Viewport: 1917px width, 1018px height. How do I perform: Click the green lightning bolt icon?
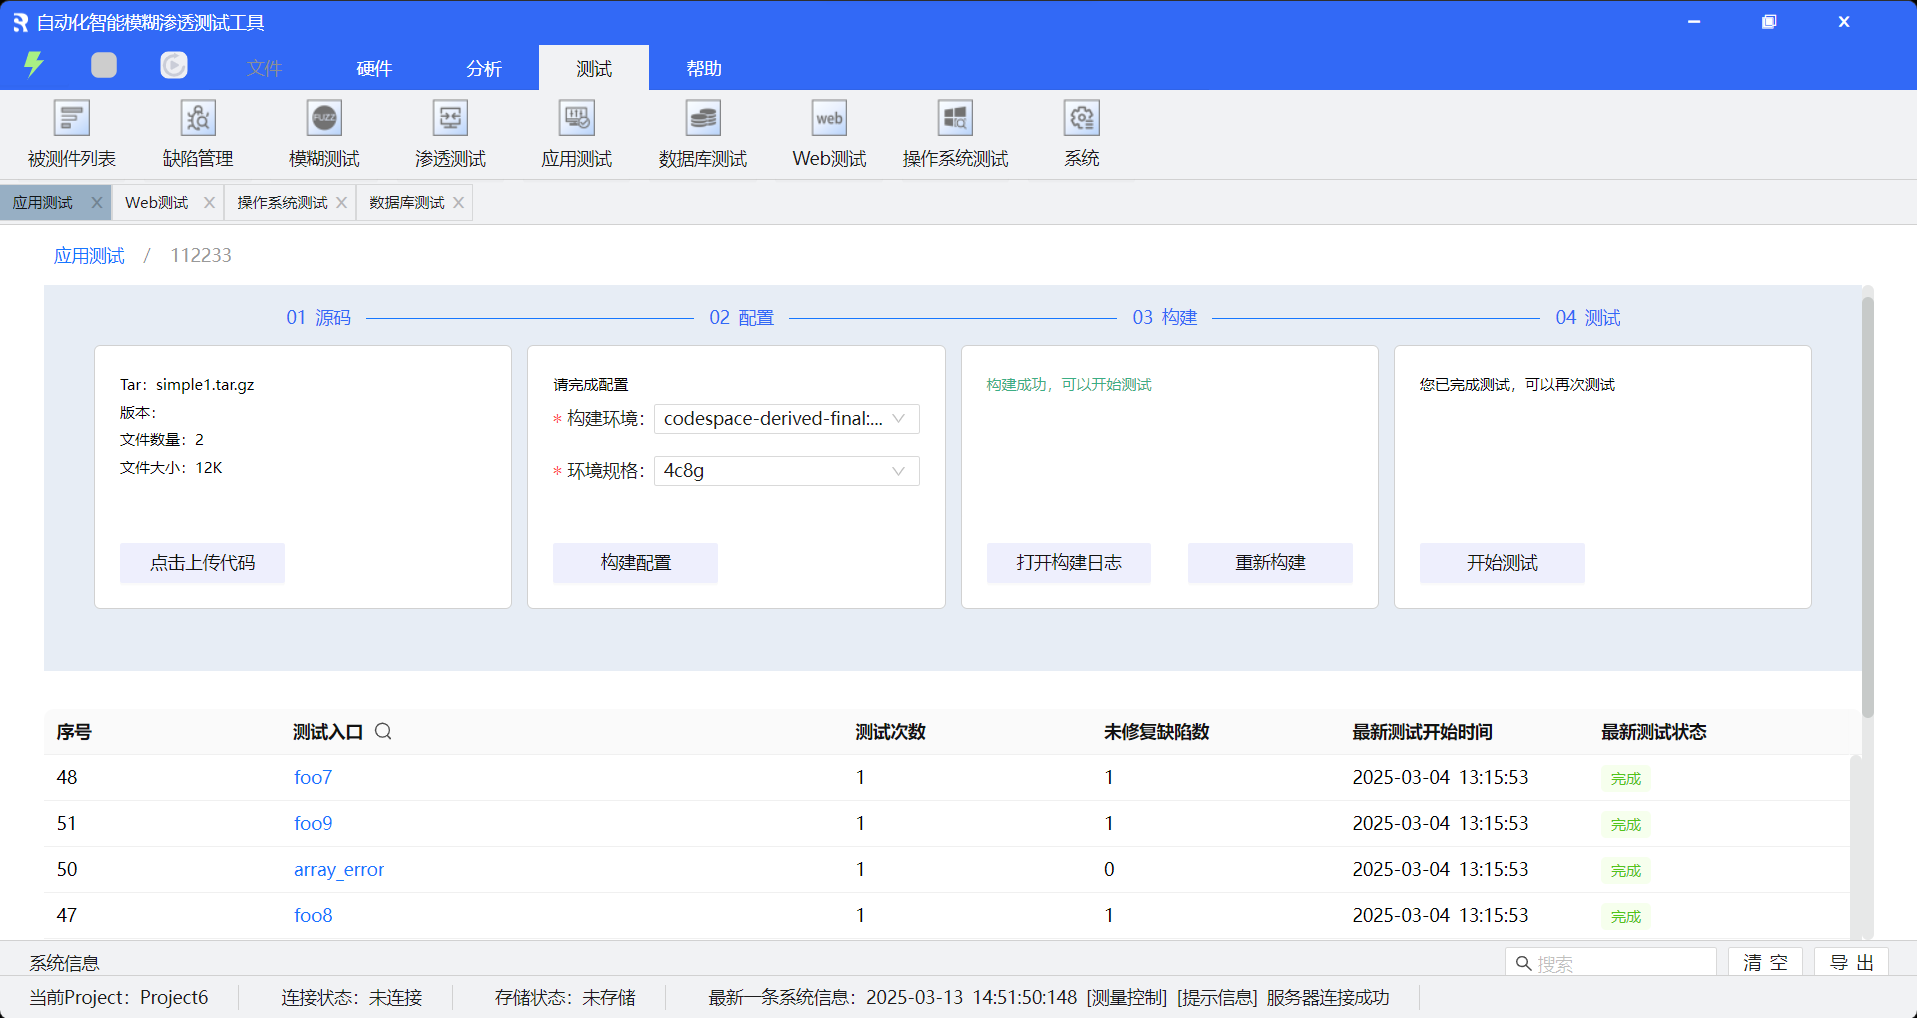(x=34, y=65)
